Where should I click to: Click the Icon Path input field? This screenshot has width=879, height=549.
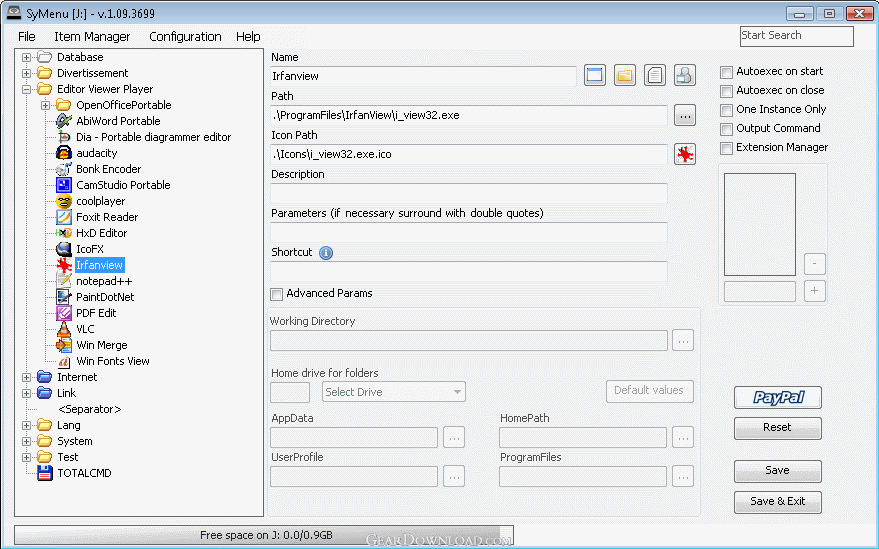point(469,154)
